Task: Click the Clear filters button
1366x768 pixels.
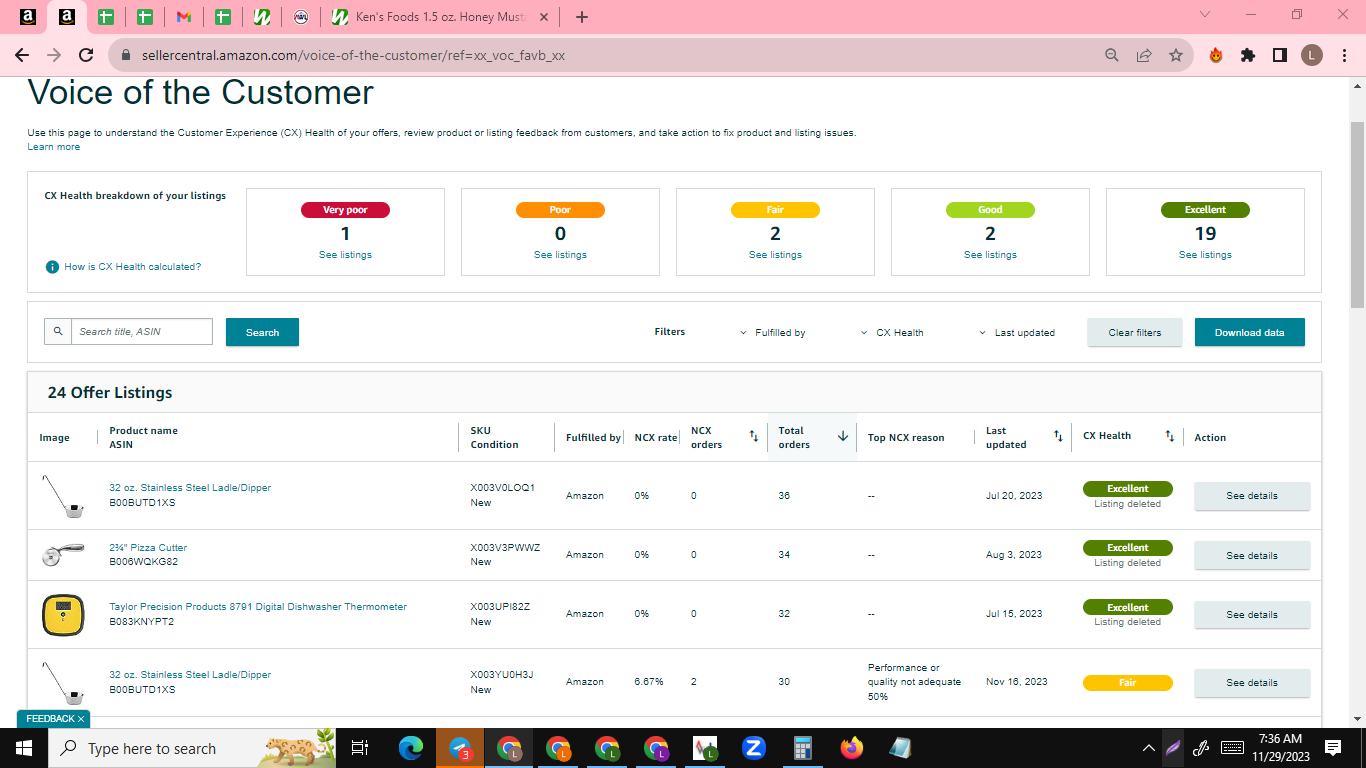Action: pos(1135,332)
